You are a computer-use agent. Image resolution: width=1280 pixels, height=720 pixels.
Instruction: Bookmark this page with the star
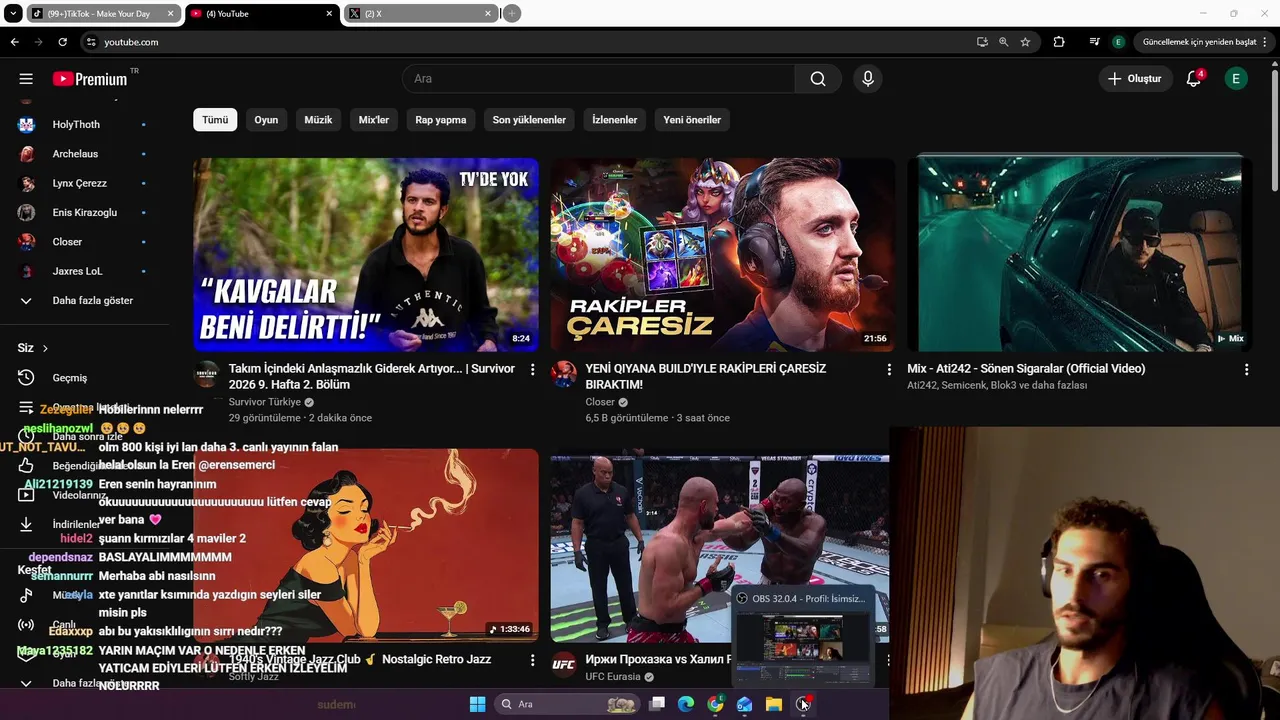pos(1025,42)
